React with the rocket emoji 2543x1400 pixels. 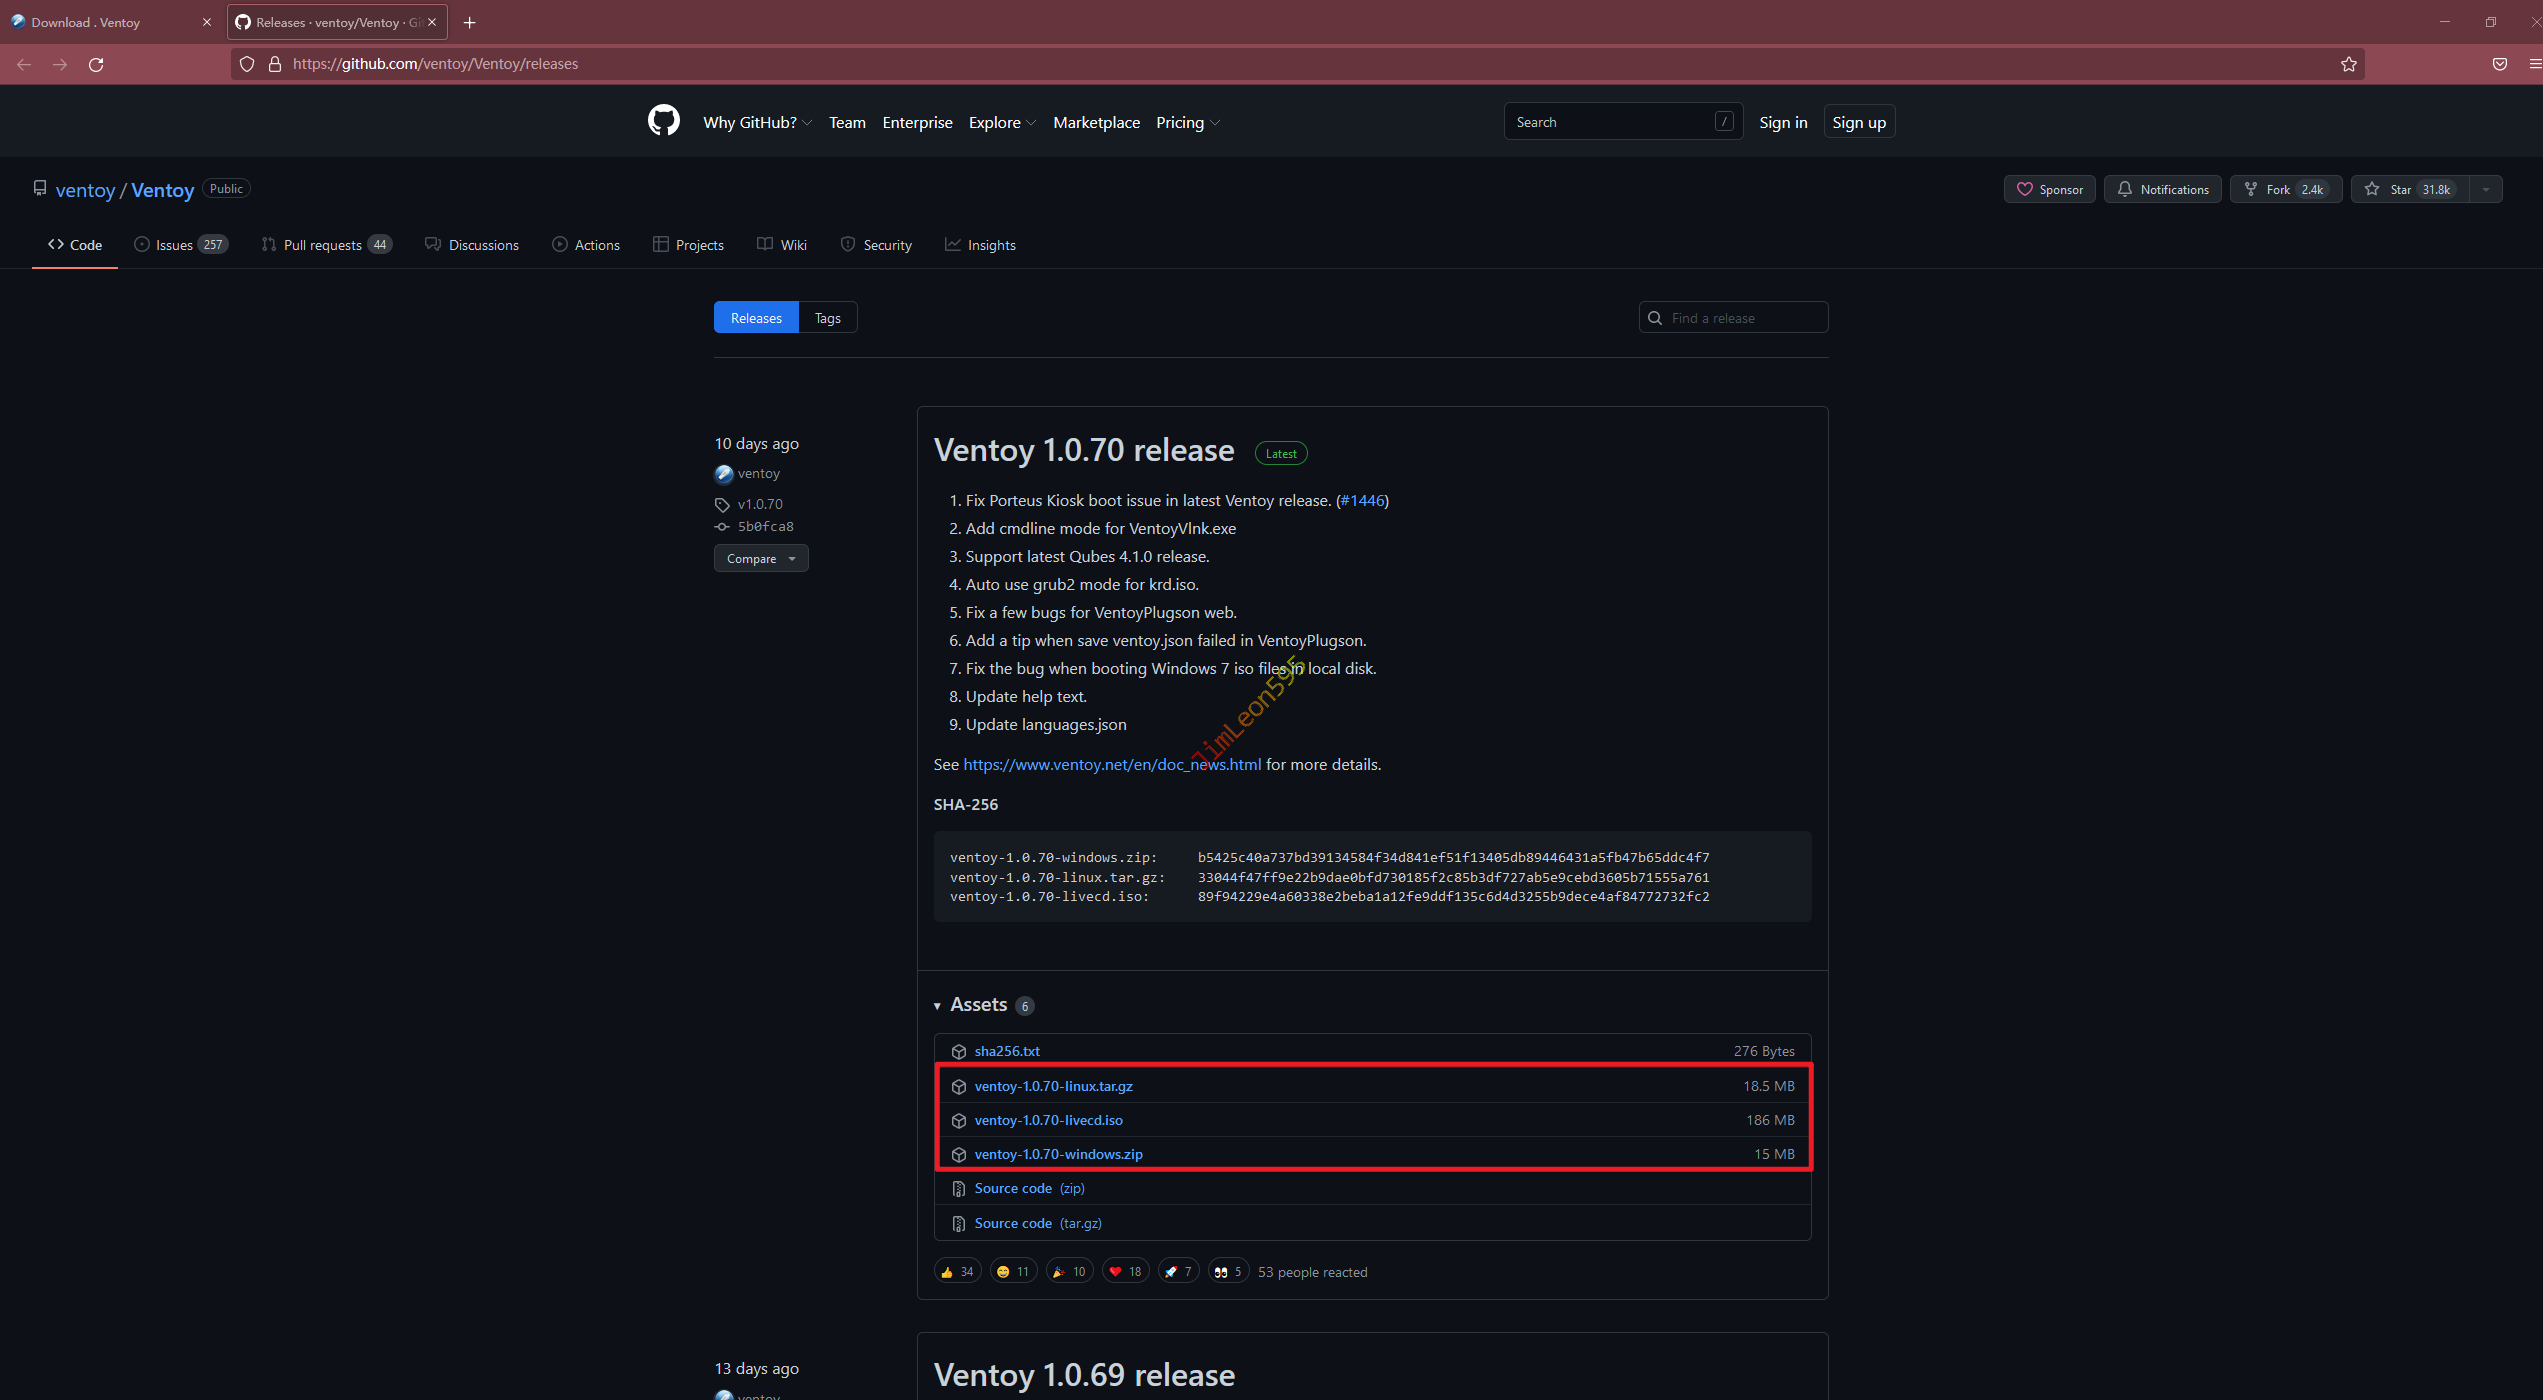tap(1178, 1272)
